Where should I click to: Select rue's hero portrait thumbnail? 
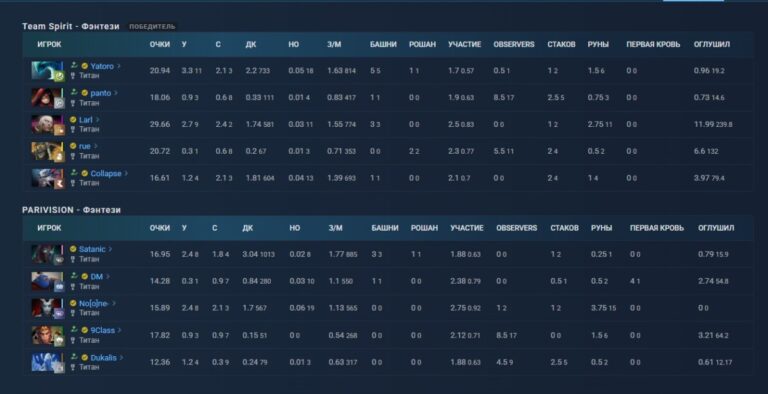coord(48,151)
